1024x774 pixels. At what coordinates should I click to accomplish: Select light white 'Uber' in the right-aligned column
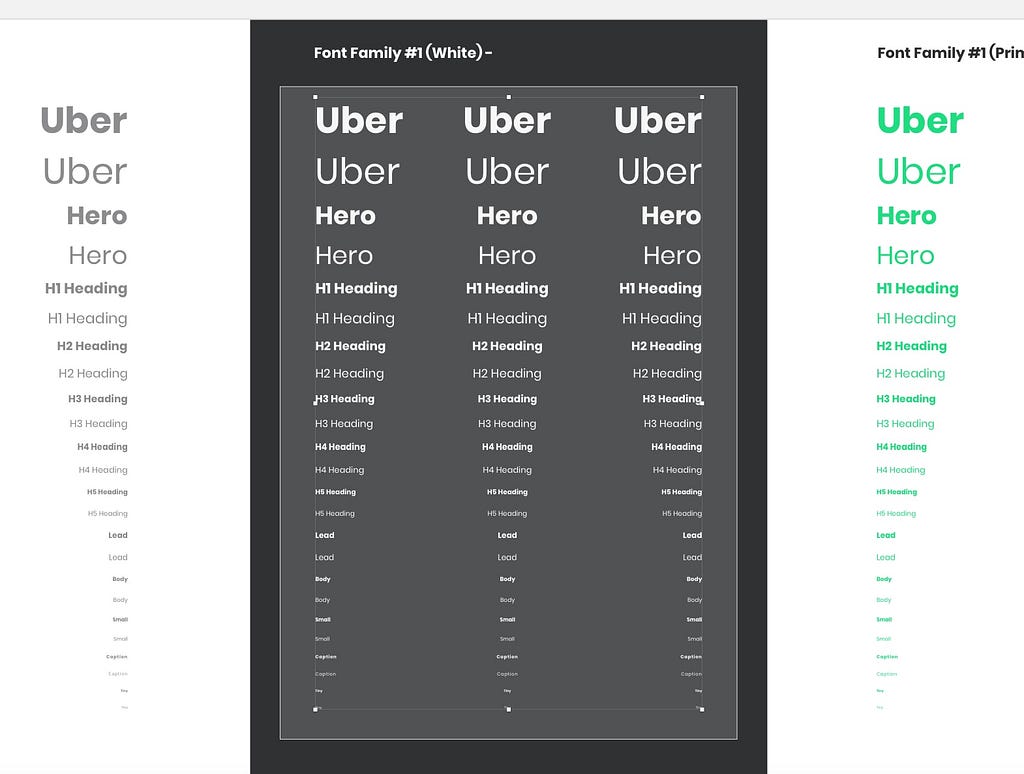(660, 172)
